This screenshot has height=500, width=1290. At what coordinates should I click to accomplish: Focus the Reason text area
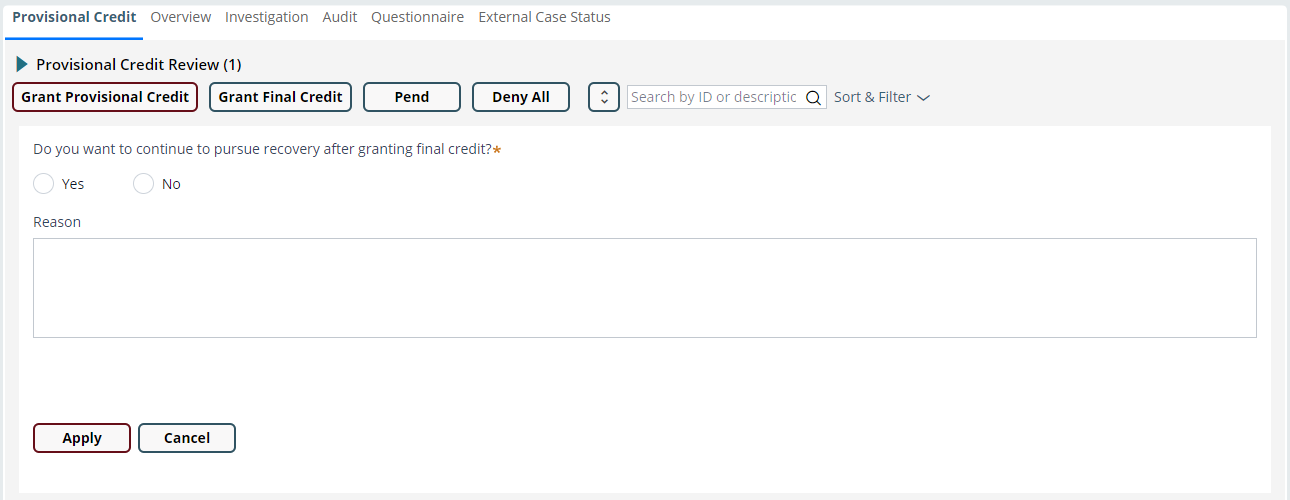645,288
